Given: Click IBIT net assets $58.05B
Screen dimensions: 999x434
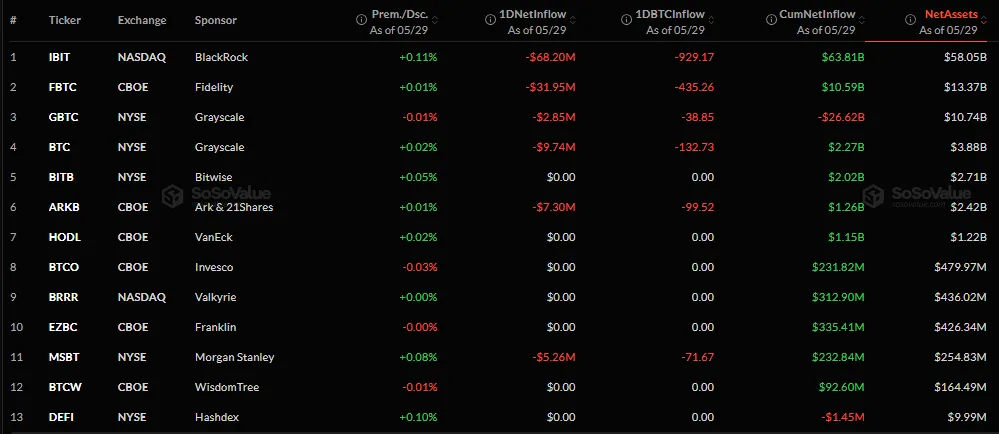Looking at the screenshot, I should 965,57.
